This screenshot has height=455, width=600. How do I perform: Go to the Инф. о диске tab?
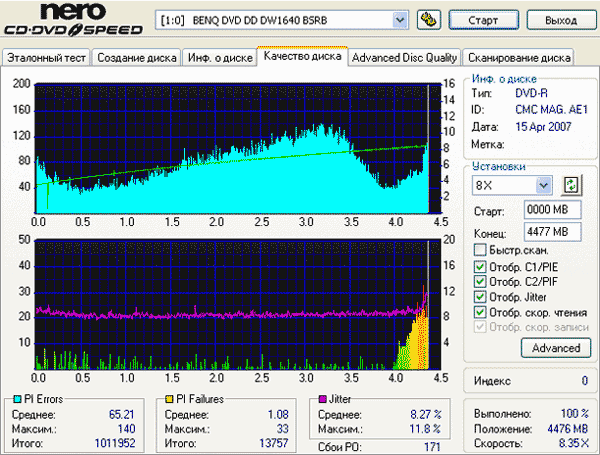pos(220,58)
